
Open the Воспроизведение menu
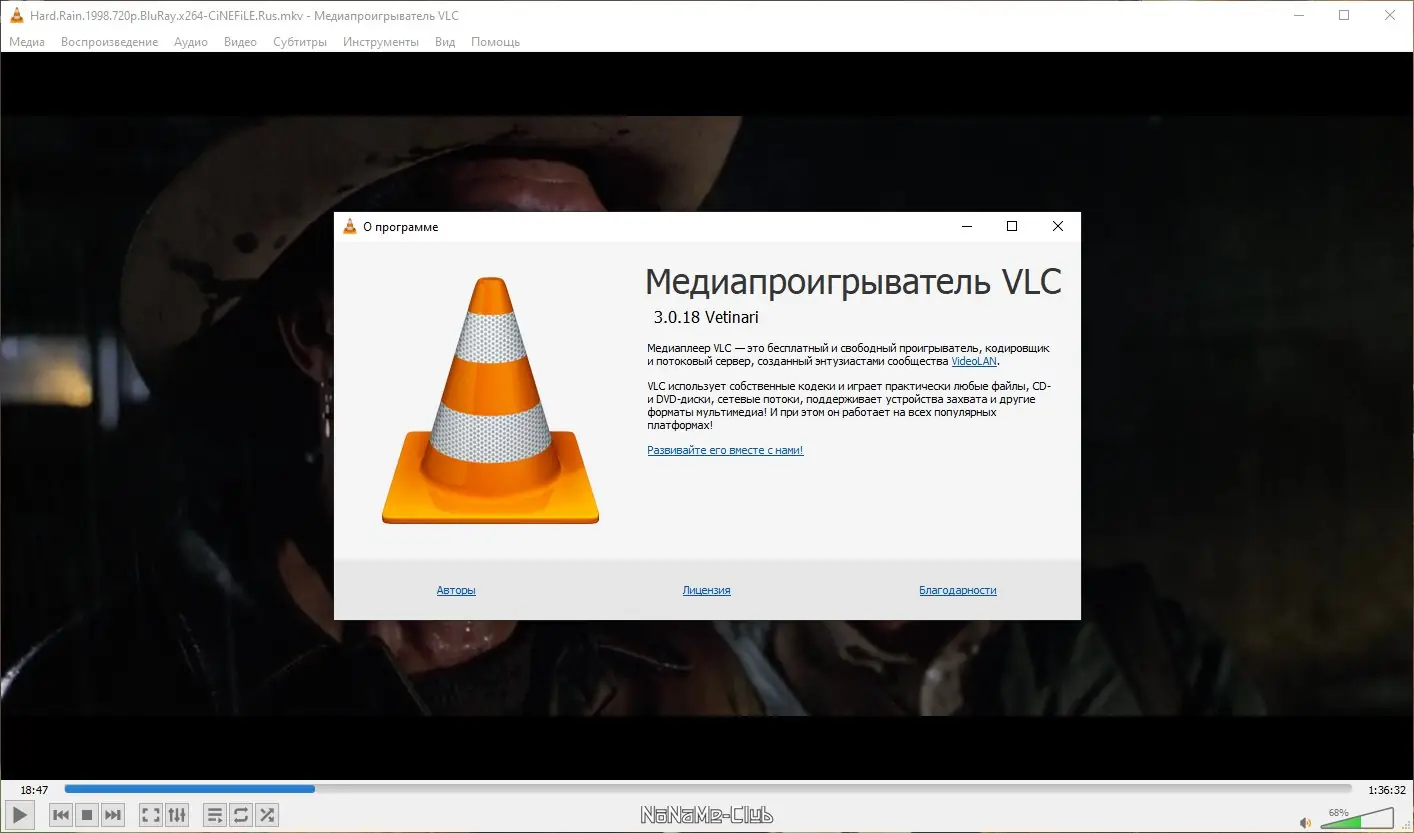click(109, 42)
